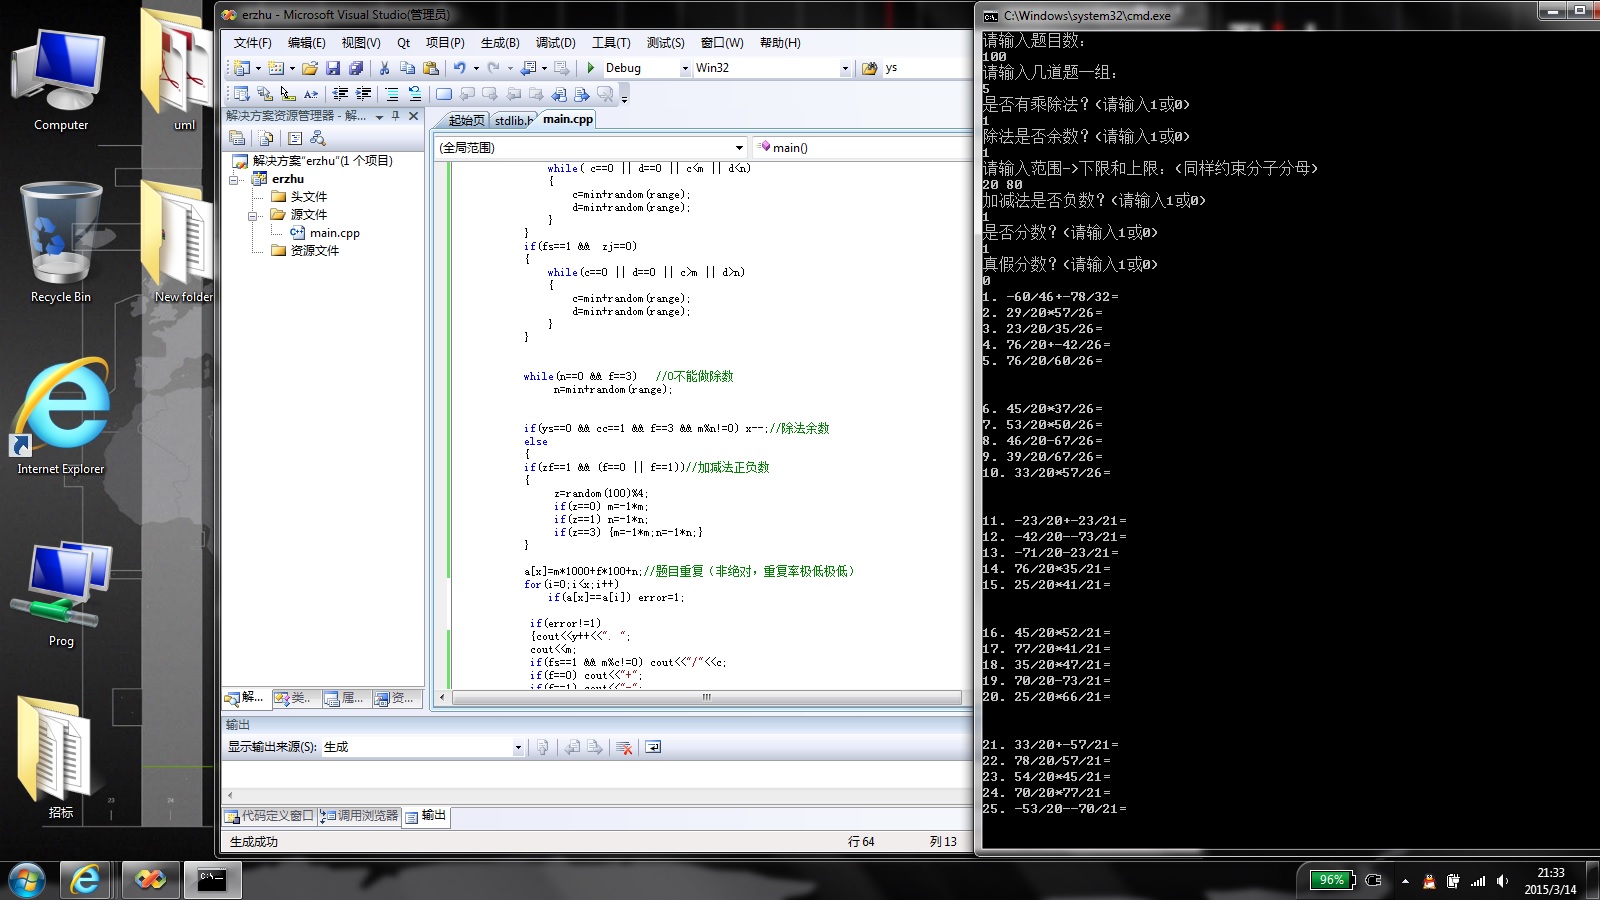Click the New Project toolbar icon

pos(242,68)
